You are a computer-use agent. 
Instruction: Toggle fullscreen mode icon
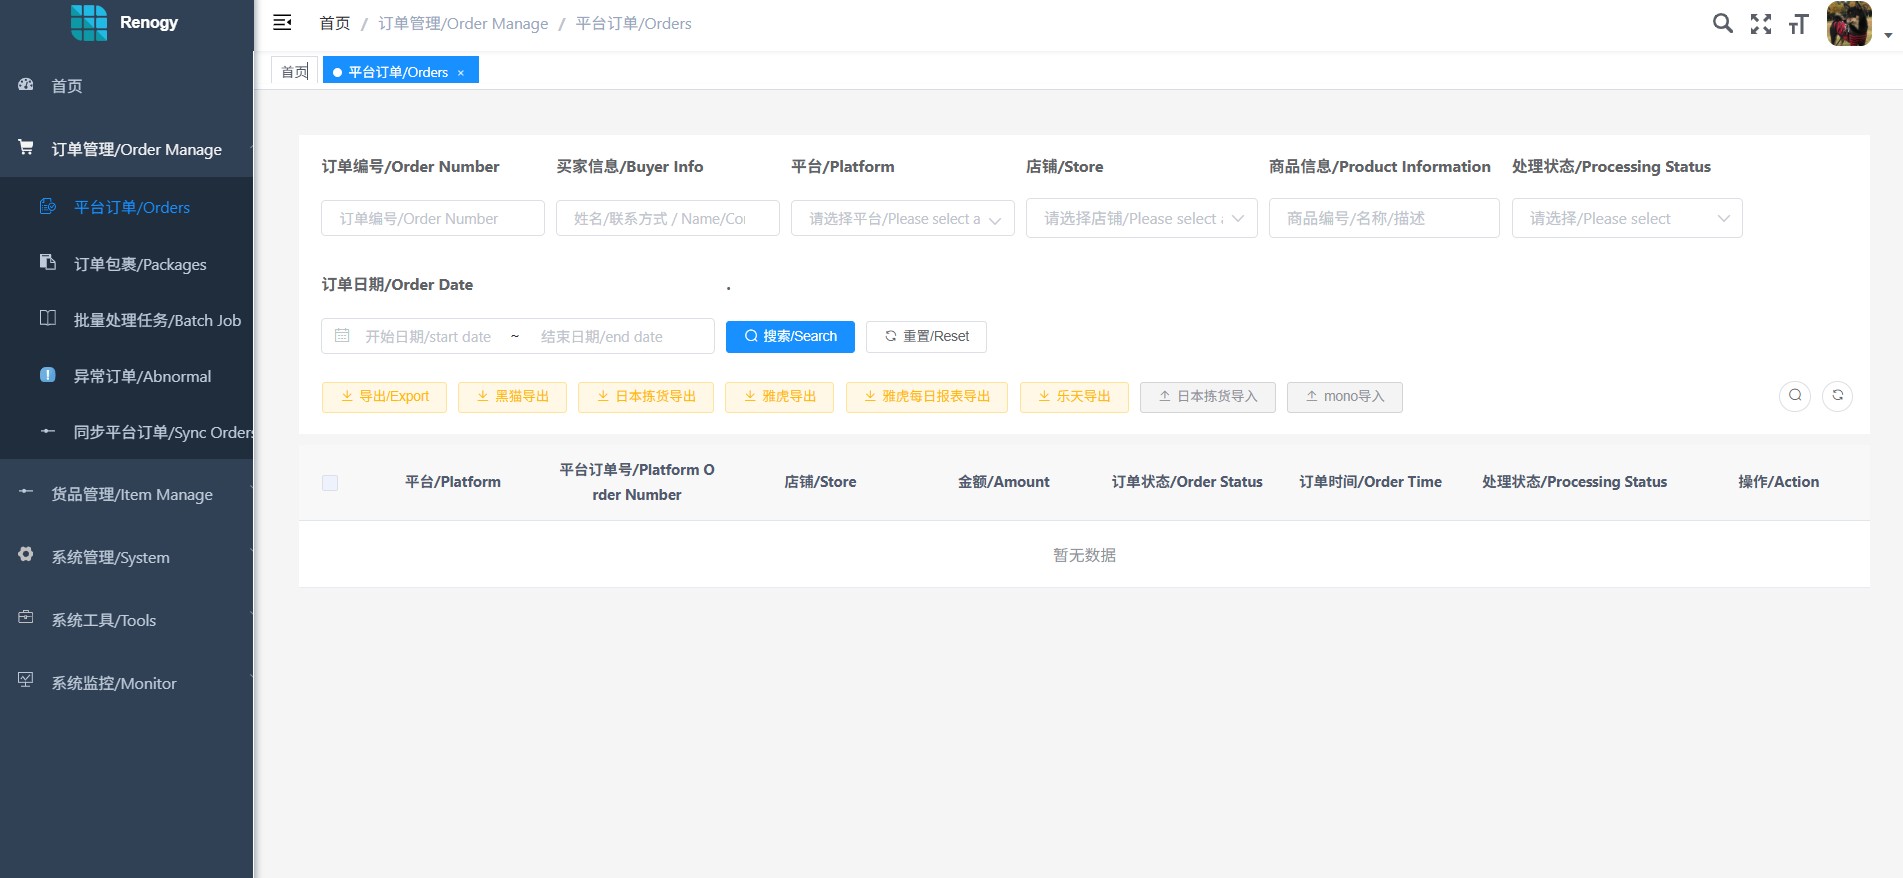click(1760, 24)
